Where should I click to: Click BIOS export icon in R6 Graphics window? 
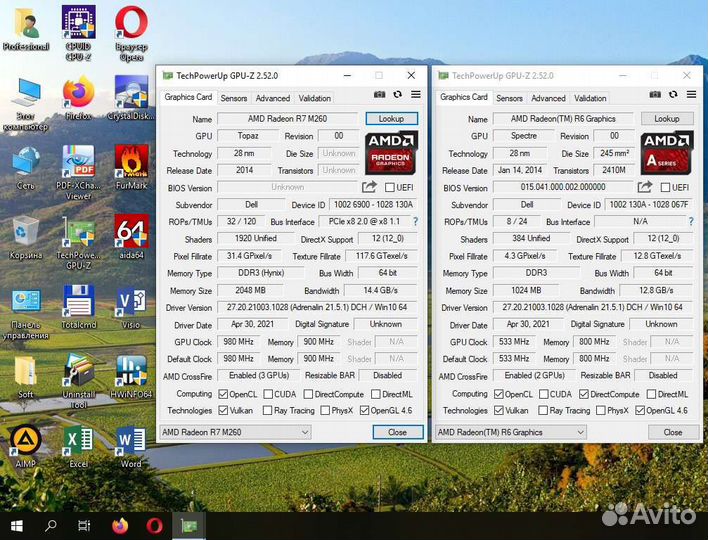645,187
